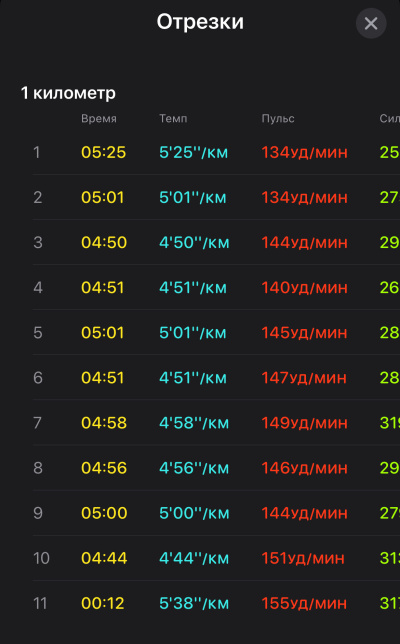
Task: Close the Отрезки panel with X icon
Action: 371,23
